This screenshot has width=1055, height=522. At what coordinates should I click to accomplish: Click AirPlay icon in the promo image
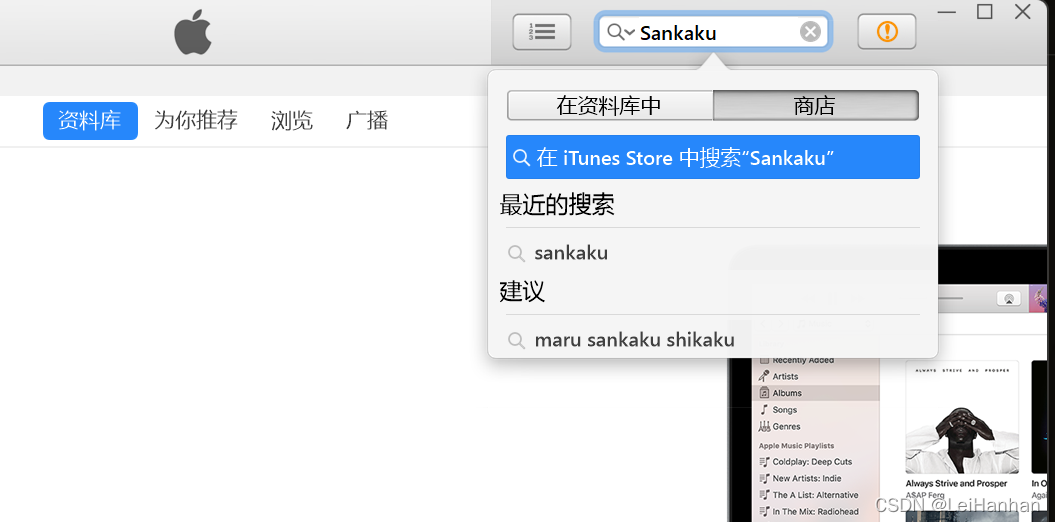tap(1008, 299)
